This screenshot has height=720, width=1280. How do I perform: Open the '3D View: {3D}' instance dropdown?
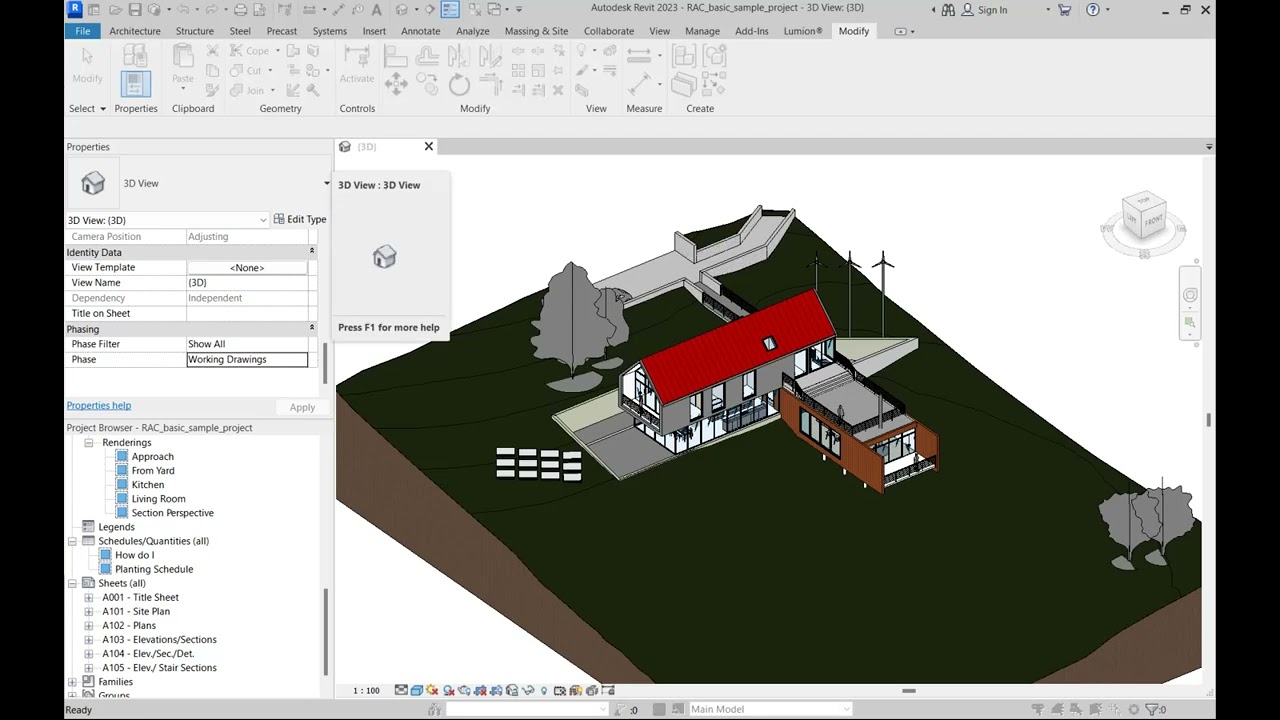point(263,220)
